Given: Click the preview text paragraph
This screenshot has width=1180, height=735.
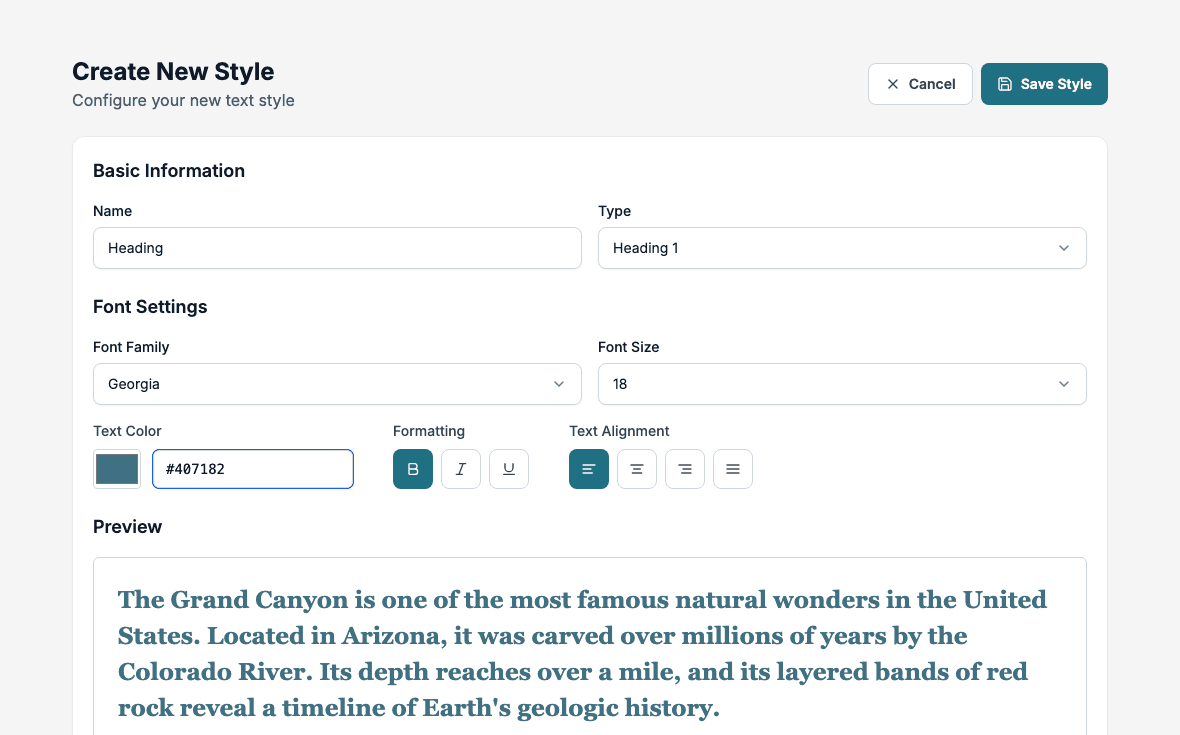Looking at the screenshot, I should click(582, 653).
